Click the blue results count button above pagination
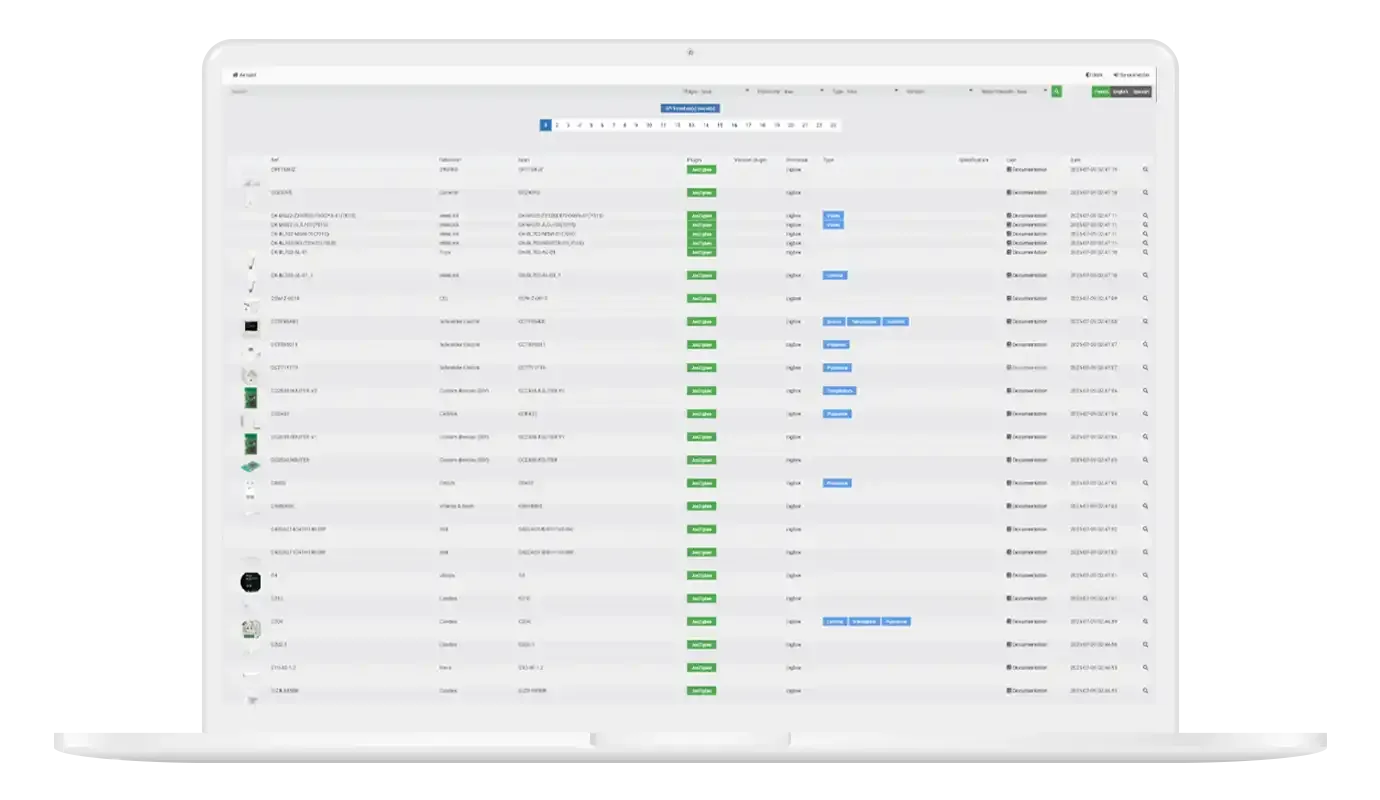1380x800 pixels. [x=690, y=108]
